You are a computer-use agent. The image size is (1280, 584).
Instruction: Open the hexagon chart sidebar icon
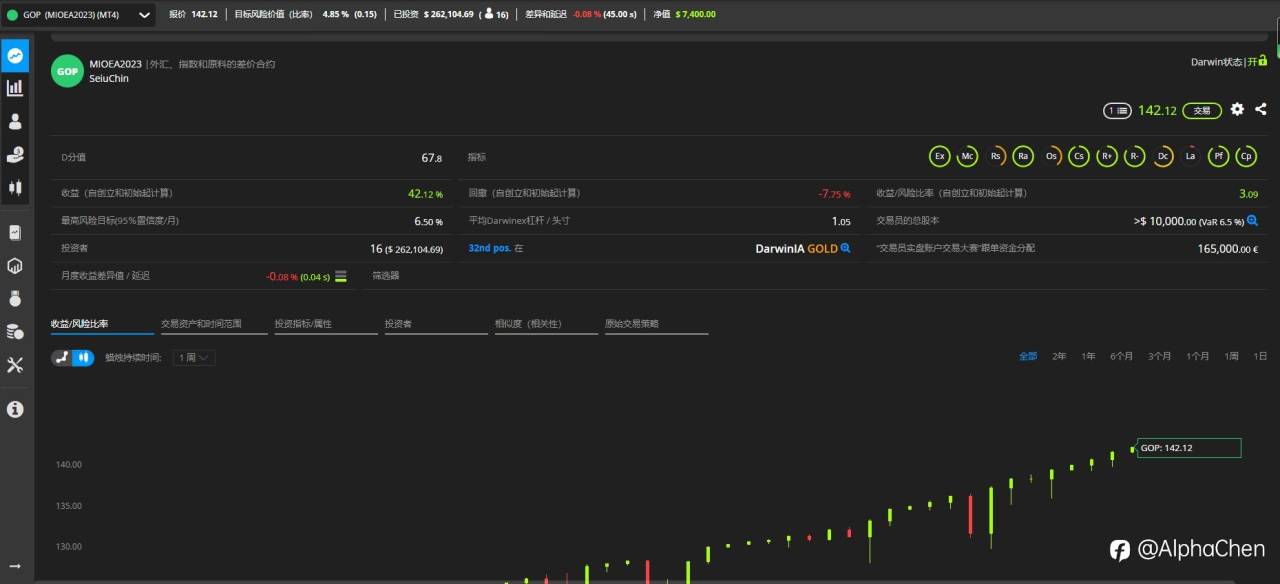coord(15,265)
